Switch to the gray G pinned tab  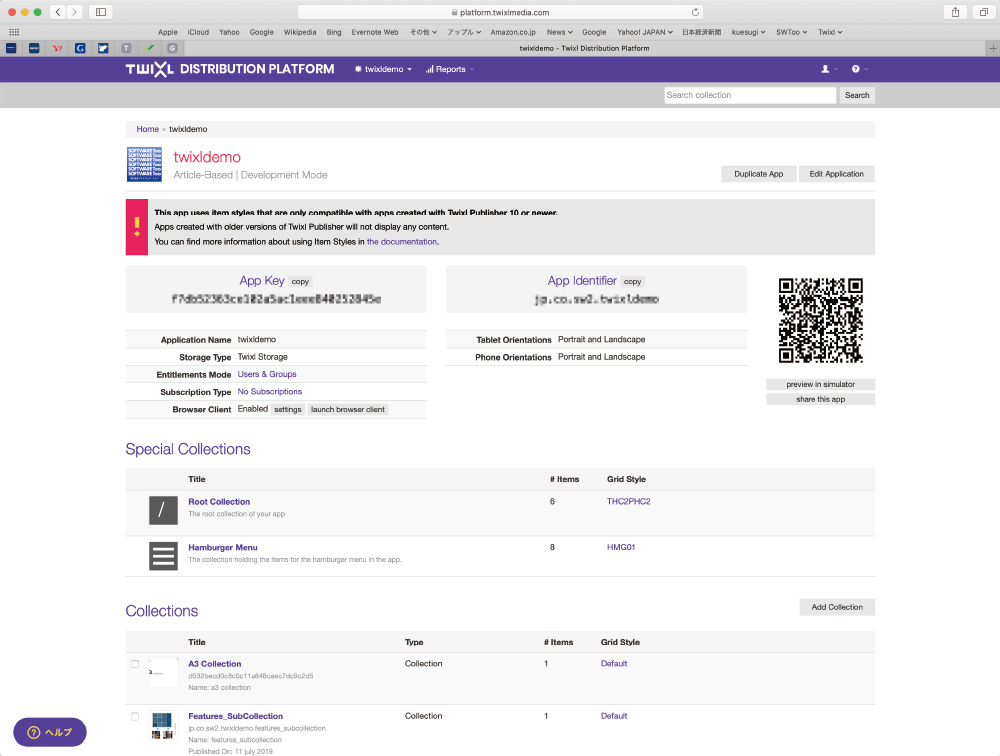(172, 48)
